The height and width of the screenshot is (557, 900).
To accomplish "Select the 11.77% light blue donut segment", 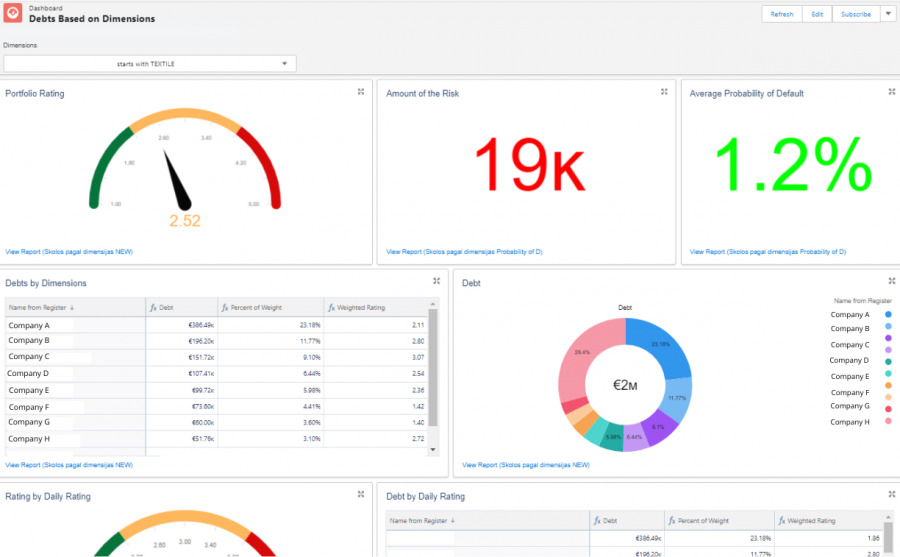I will tap(675, 399).
